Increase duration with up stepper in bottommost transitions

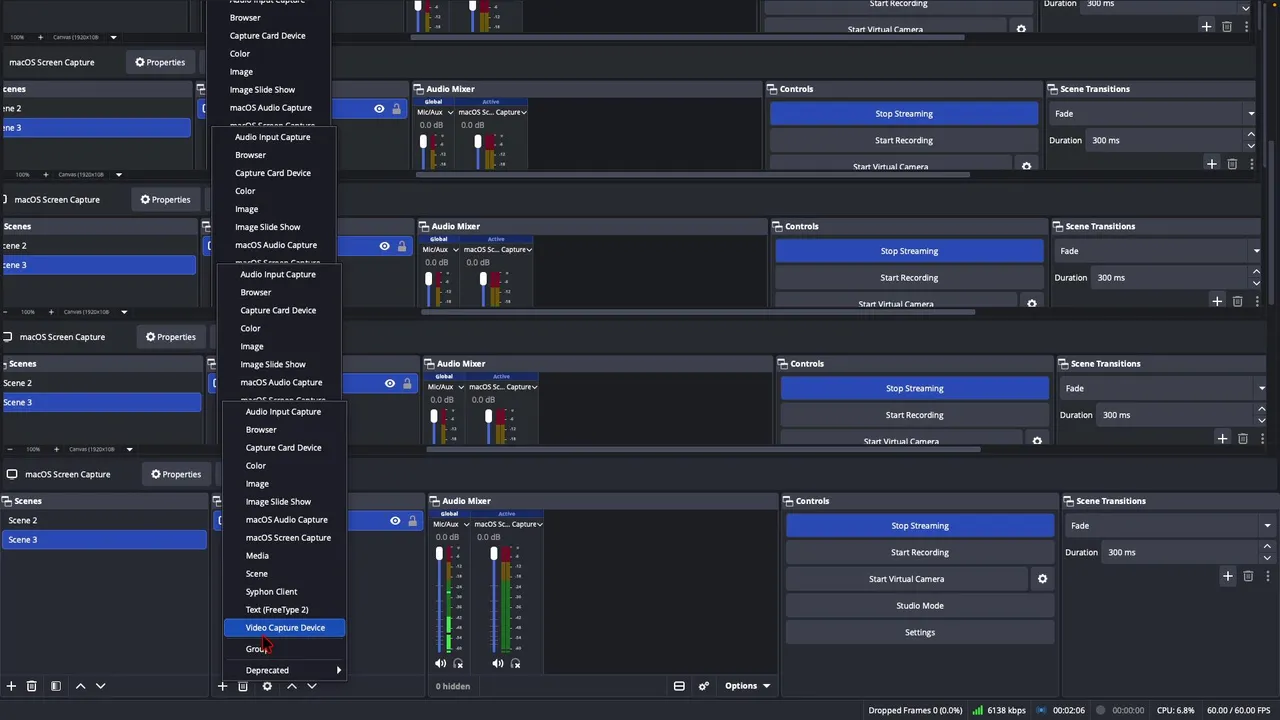[x=1267, y=547]
